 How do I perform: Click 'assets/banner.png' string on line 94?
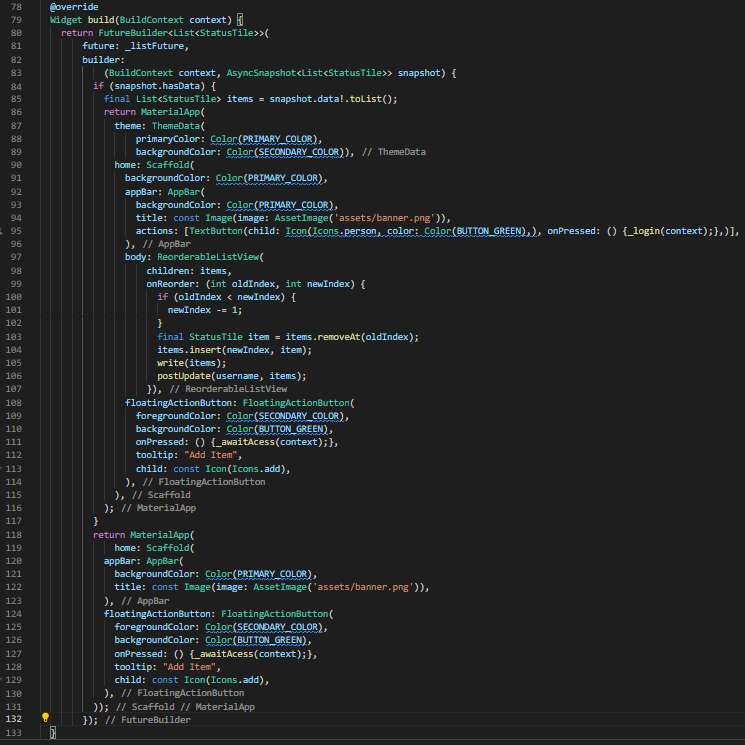click(384, 218)
